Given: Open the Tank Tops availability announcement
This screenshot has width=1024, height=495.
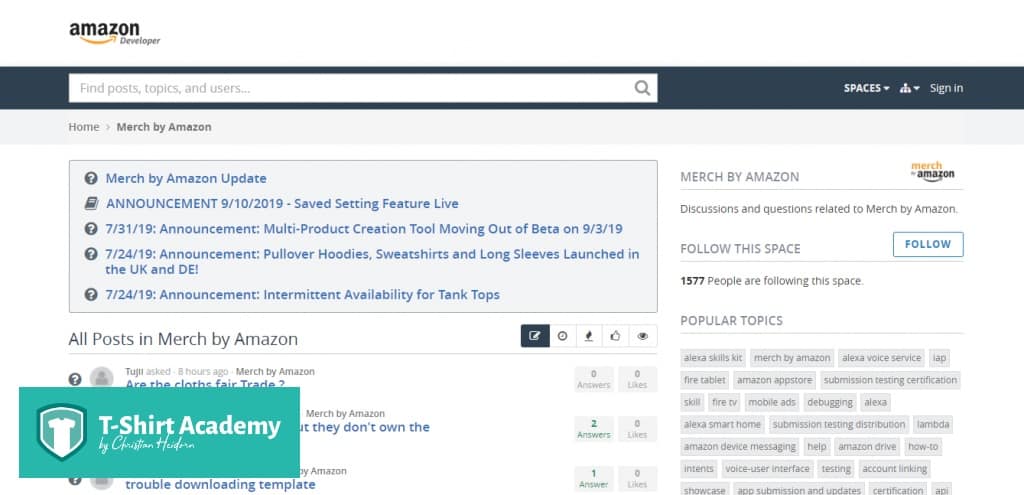Looking at the screenshot, I should pos(302,295).
